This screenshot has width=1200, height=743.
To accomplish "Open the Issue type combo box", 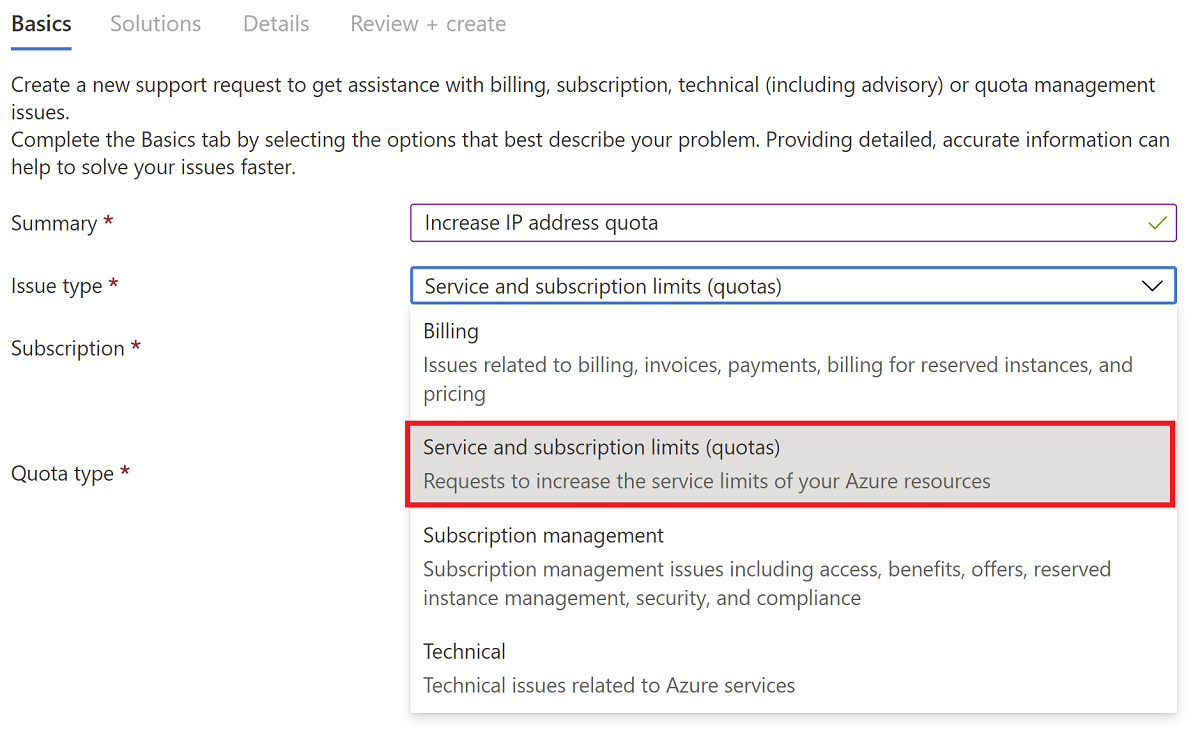I will click(780, 286).
